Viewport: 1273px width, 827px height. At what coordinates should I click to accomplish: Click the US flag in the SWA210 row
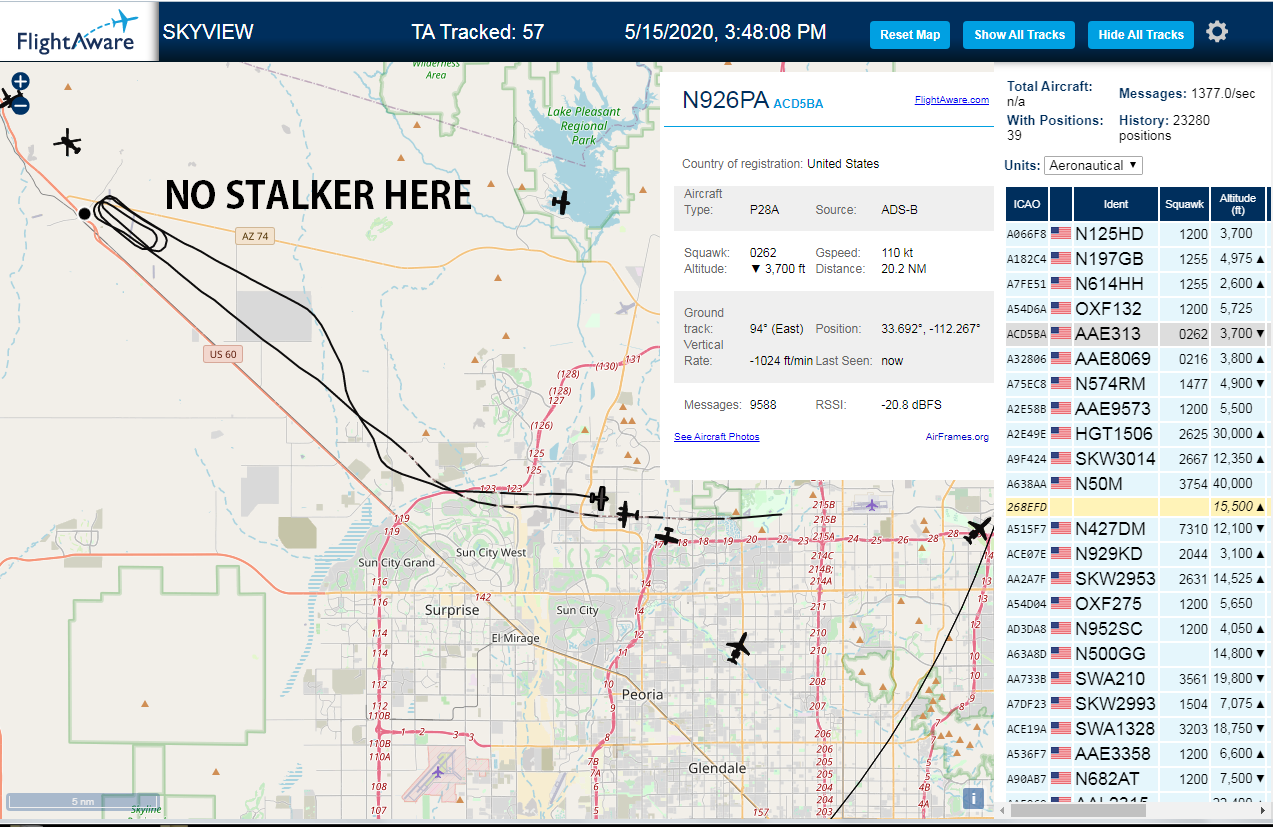click(x=1060, y=679)
